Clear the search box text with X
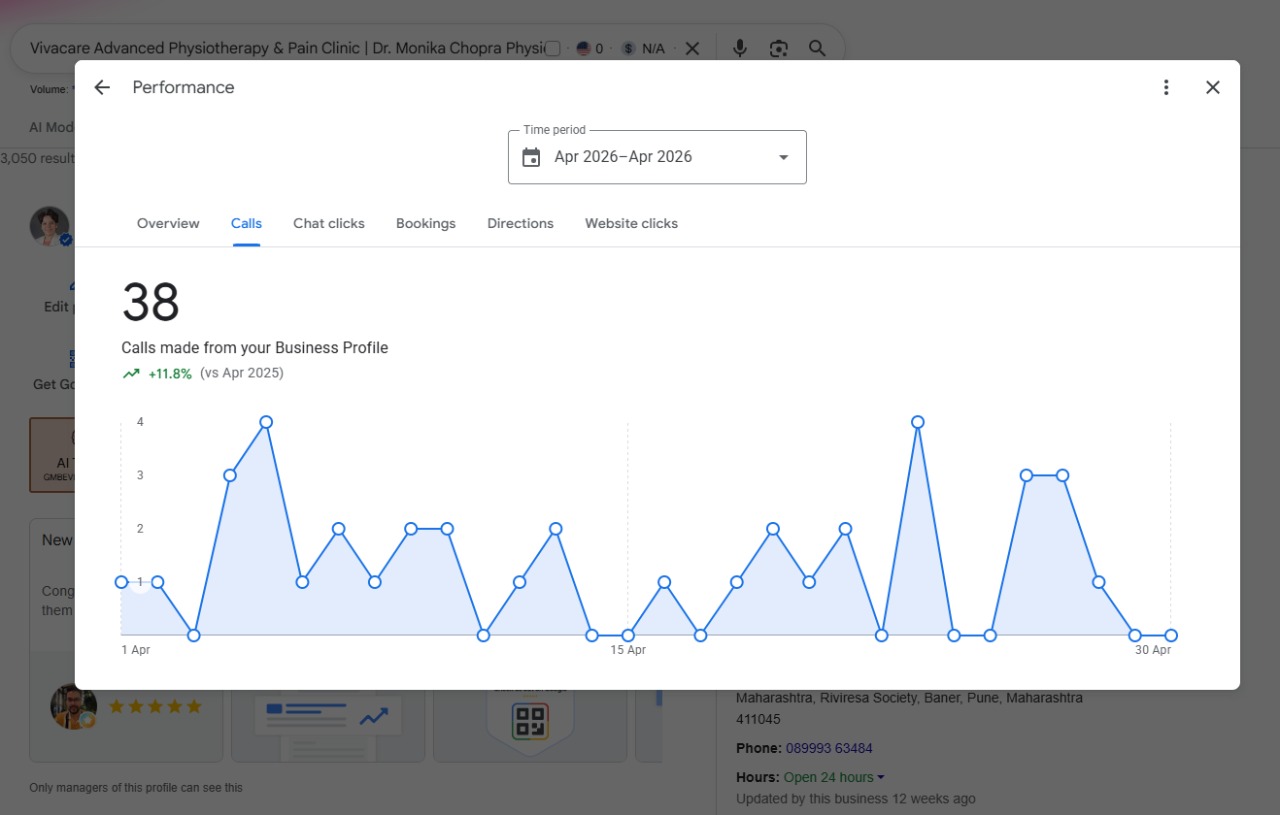The width and height of the screenshot is (1280, 815). (x=692, y=48)
